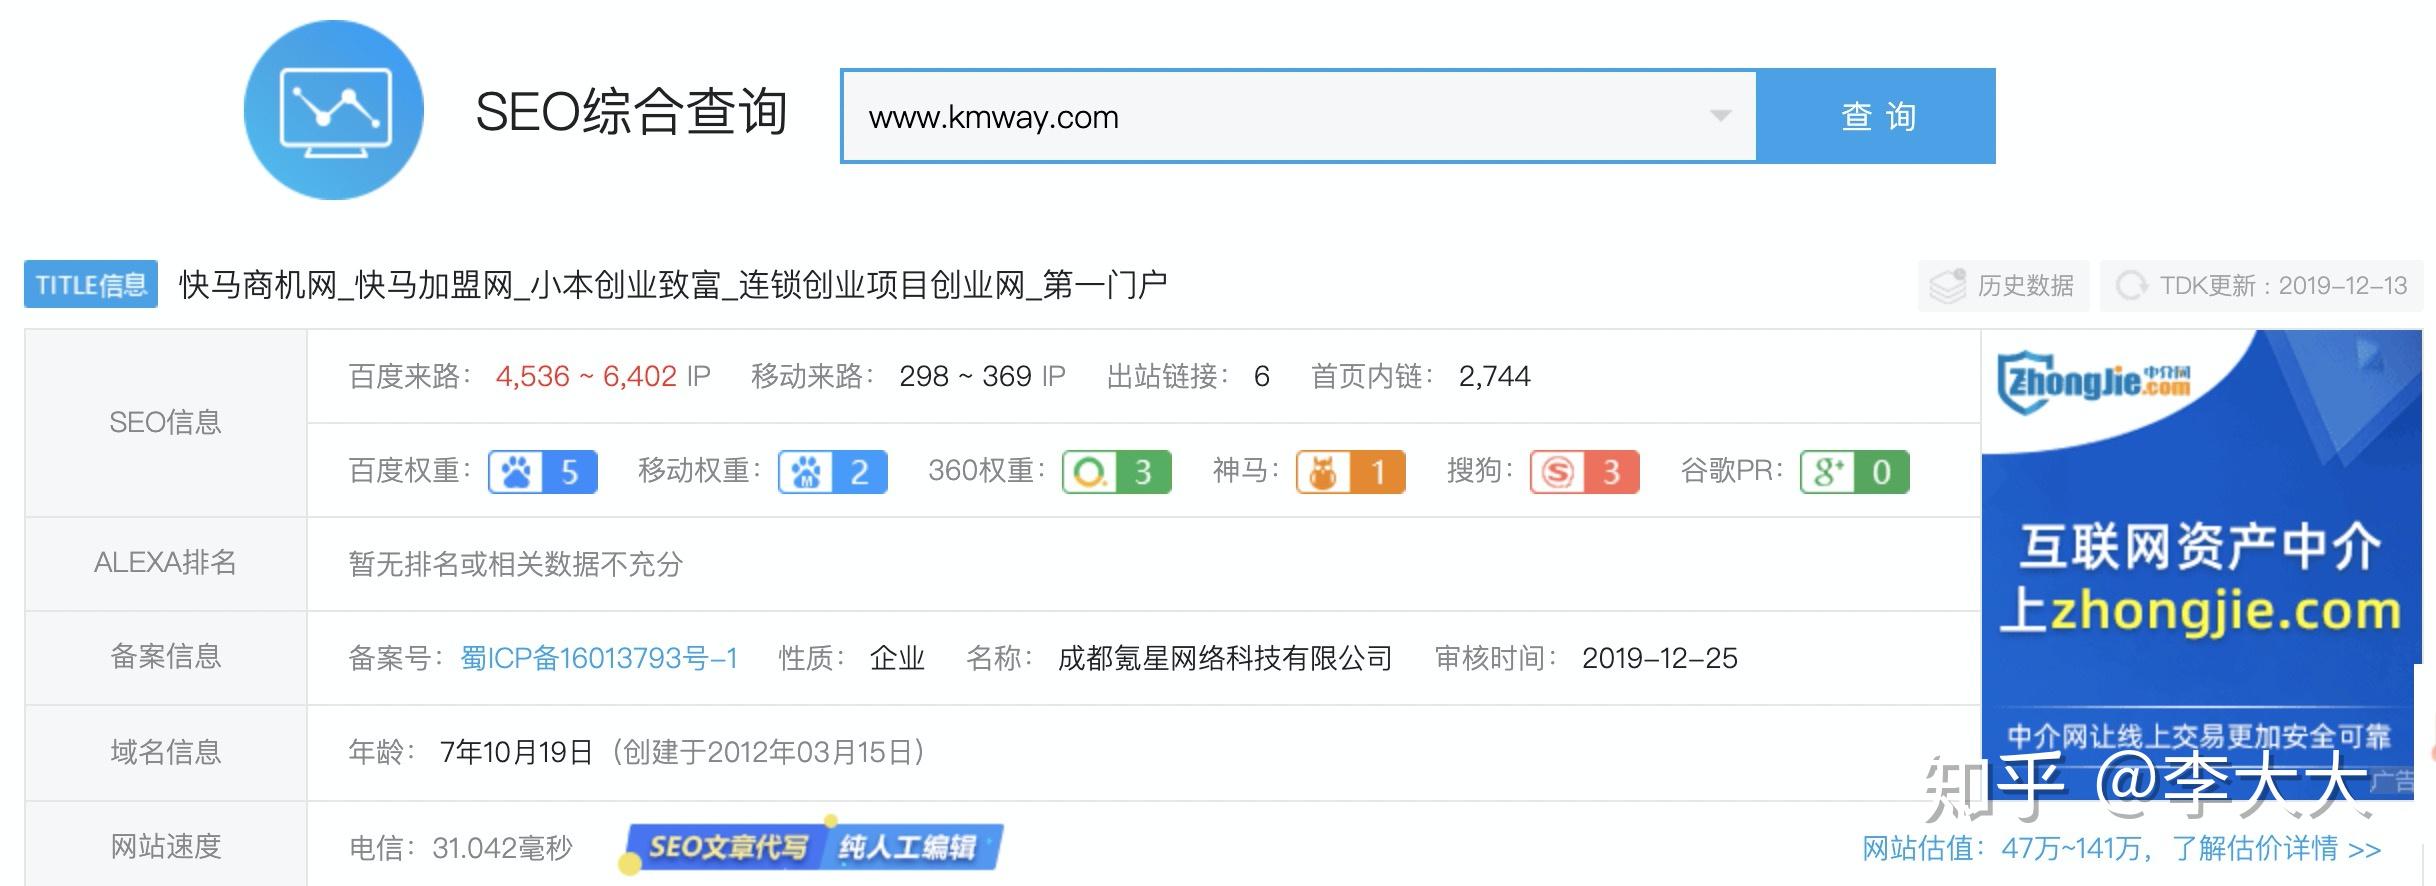Click 出站链接 value 6
Screen dimensions: 2436x886
1262,376
